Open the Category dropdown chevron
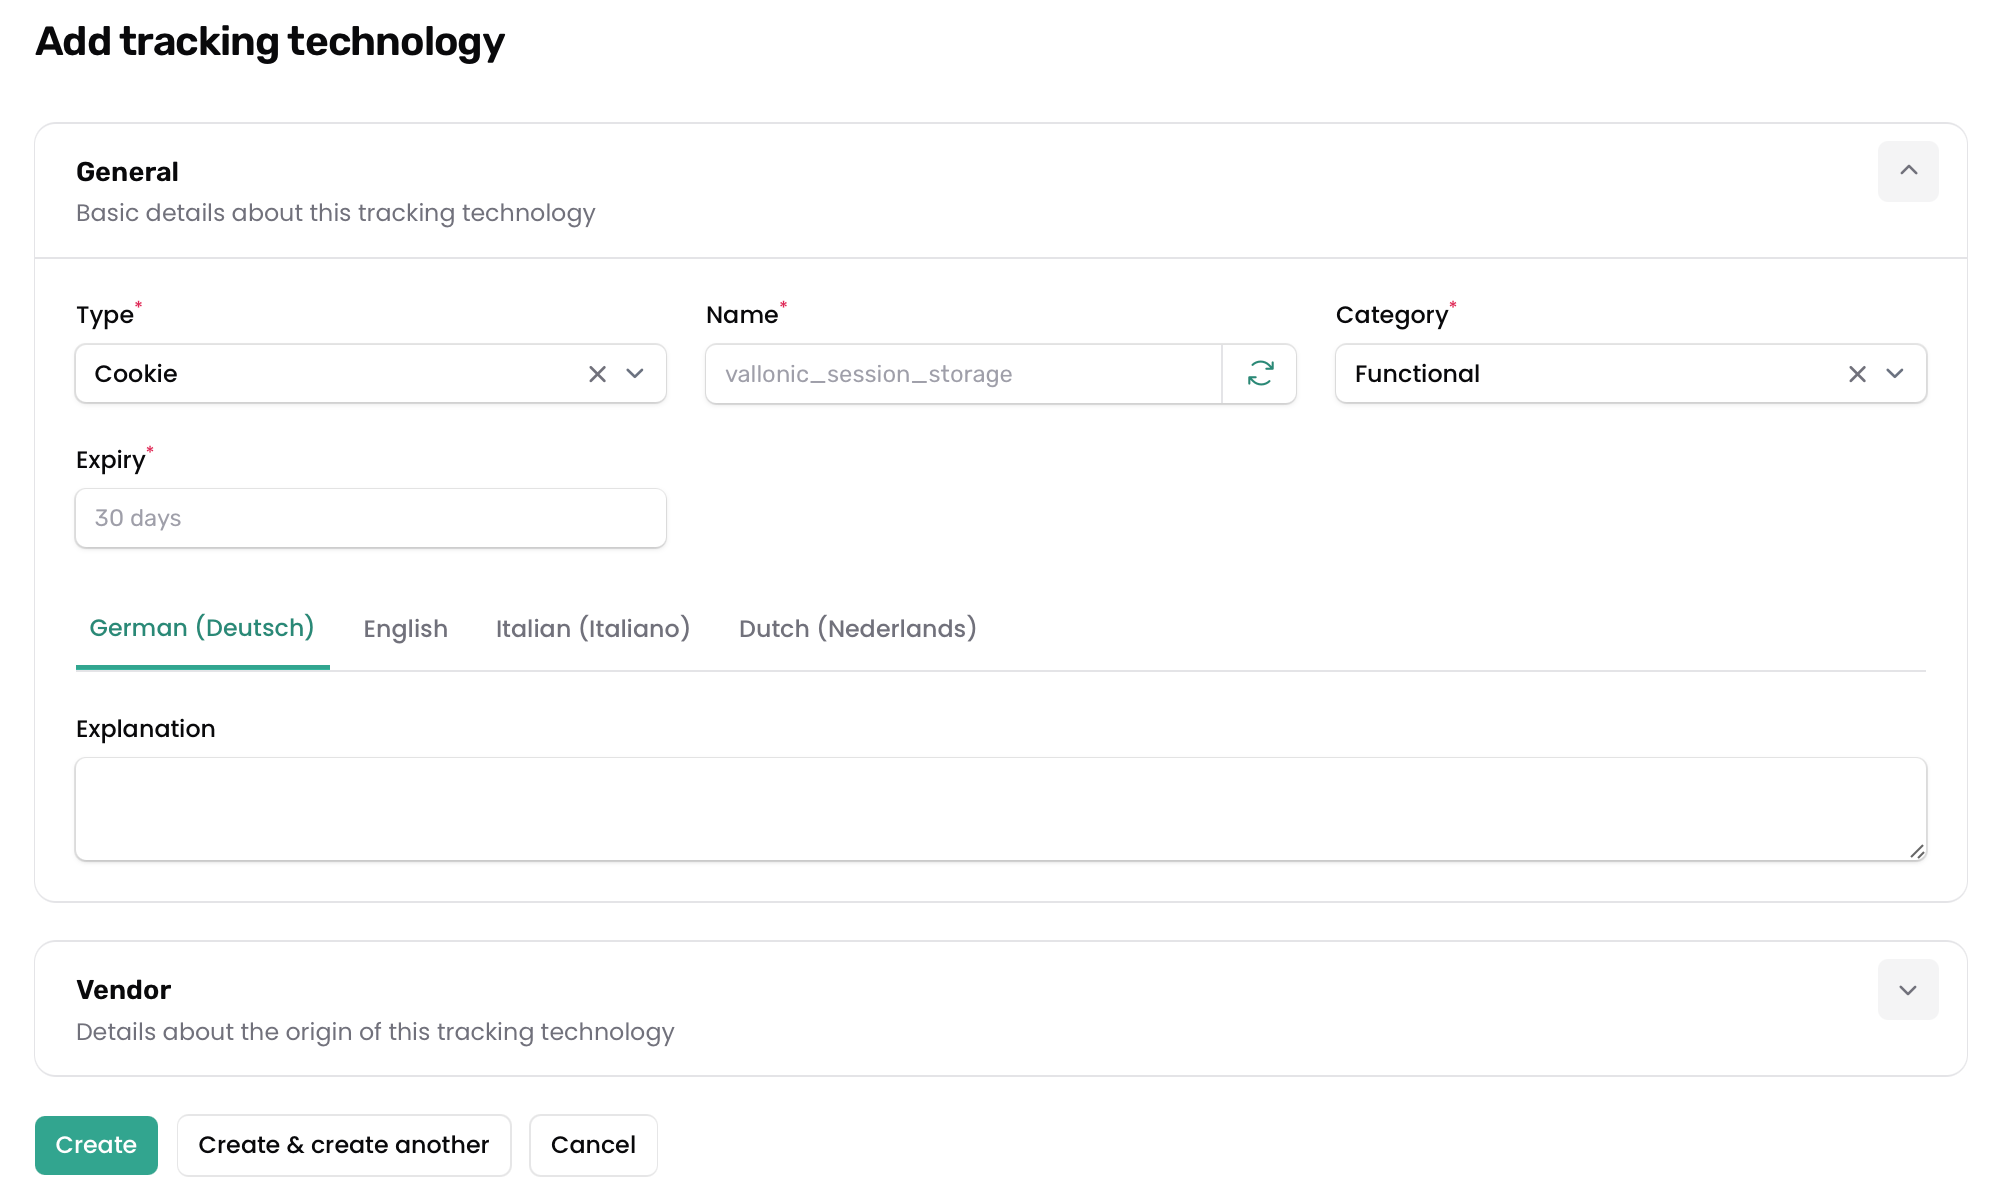Image resolution: width=2004 pixels, height=1196 pixels. (x=1895, y=374)
